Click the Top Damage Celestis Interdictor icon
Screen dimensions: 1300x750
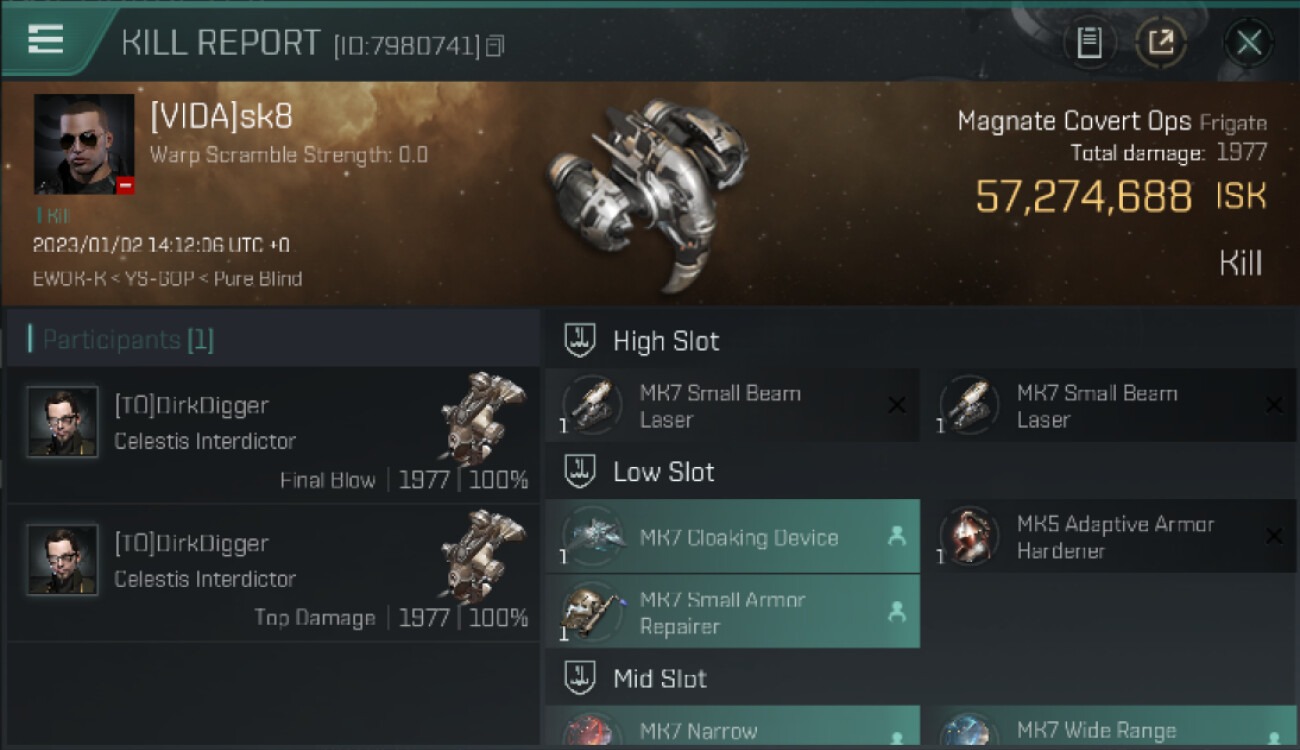pos(482,556)
